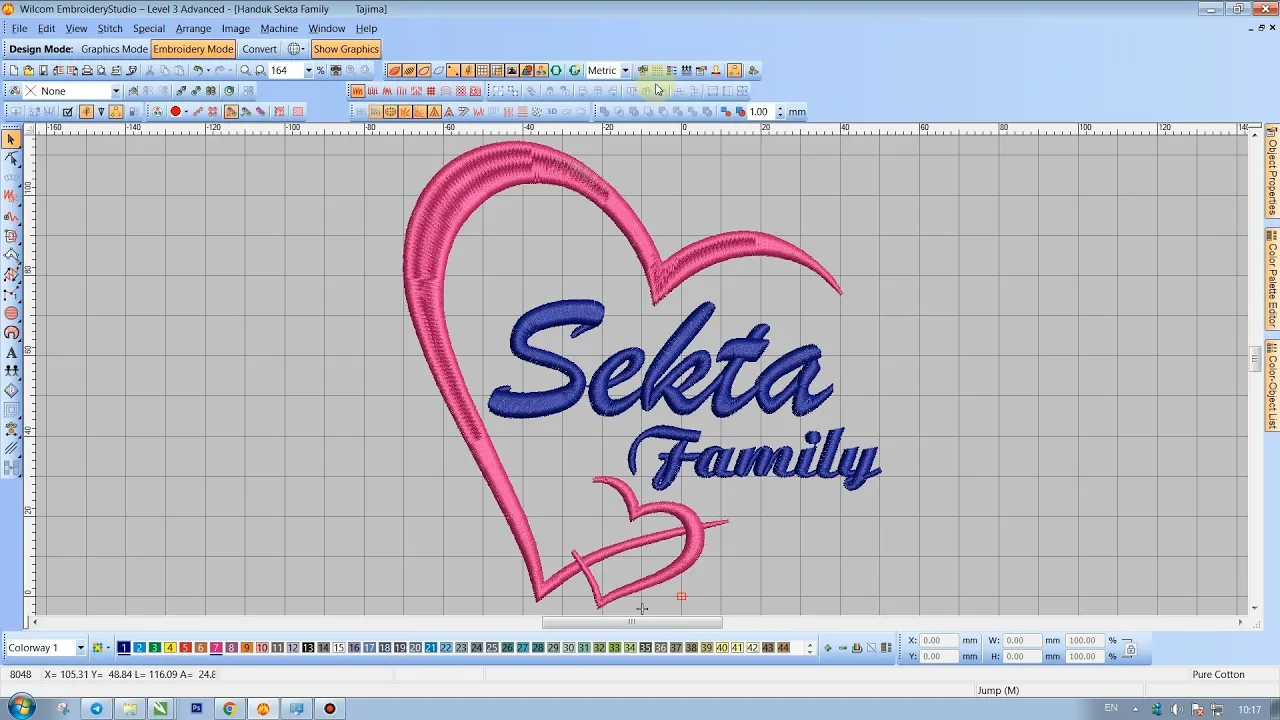
Task: Click the globe icon beside Convert
Action: pos(294,49)
